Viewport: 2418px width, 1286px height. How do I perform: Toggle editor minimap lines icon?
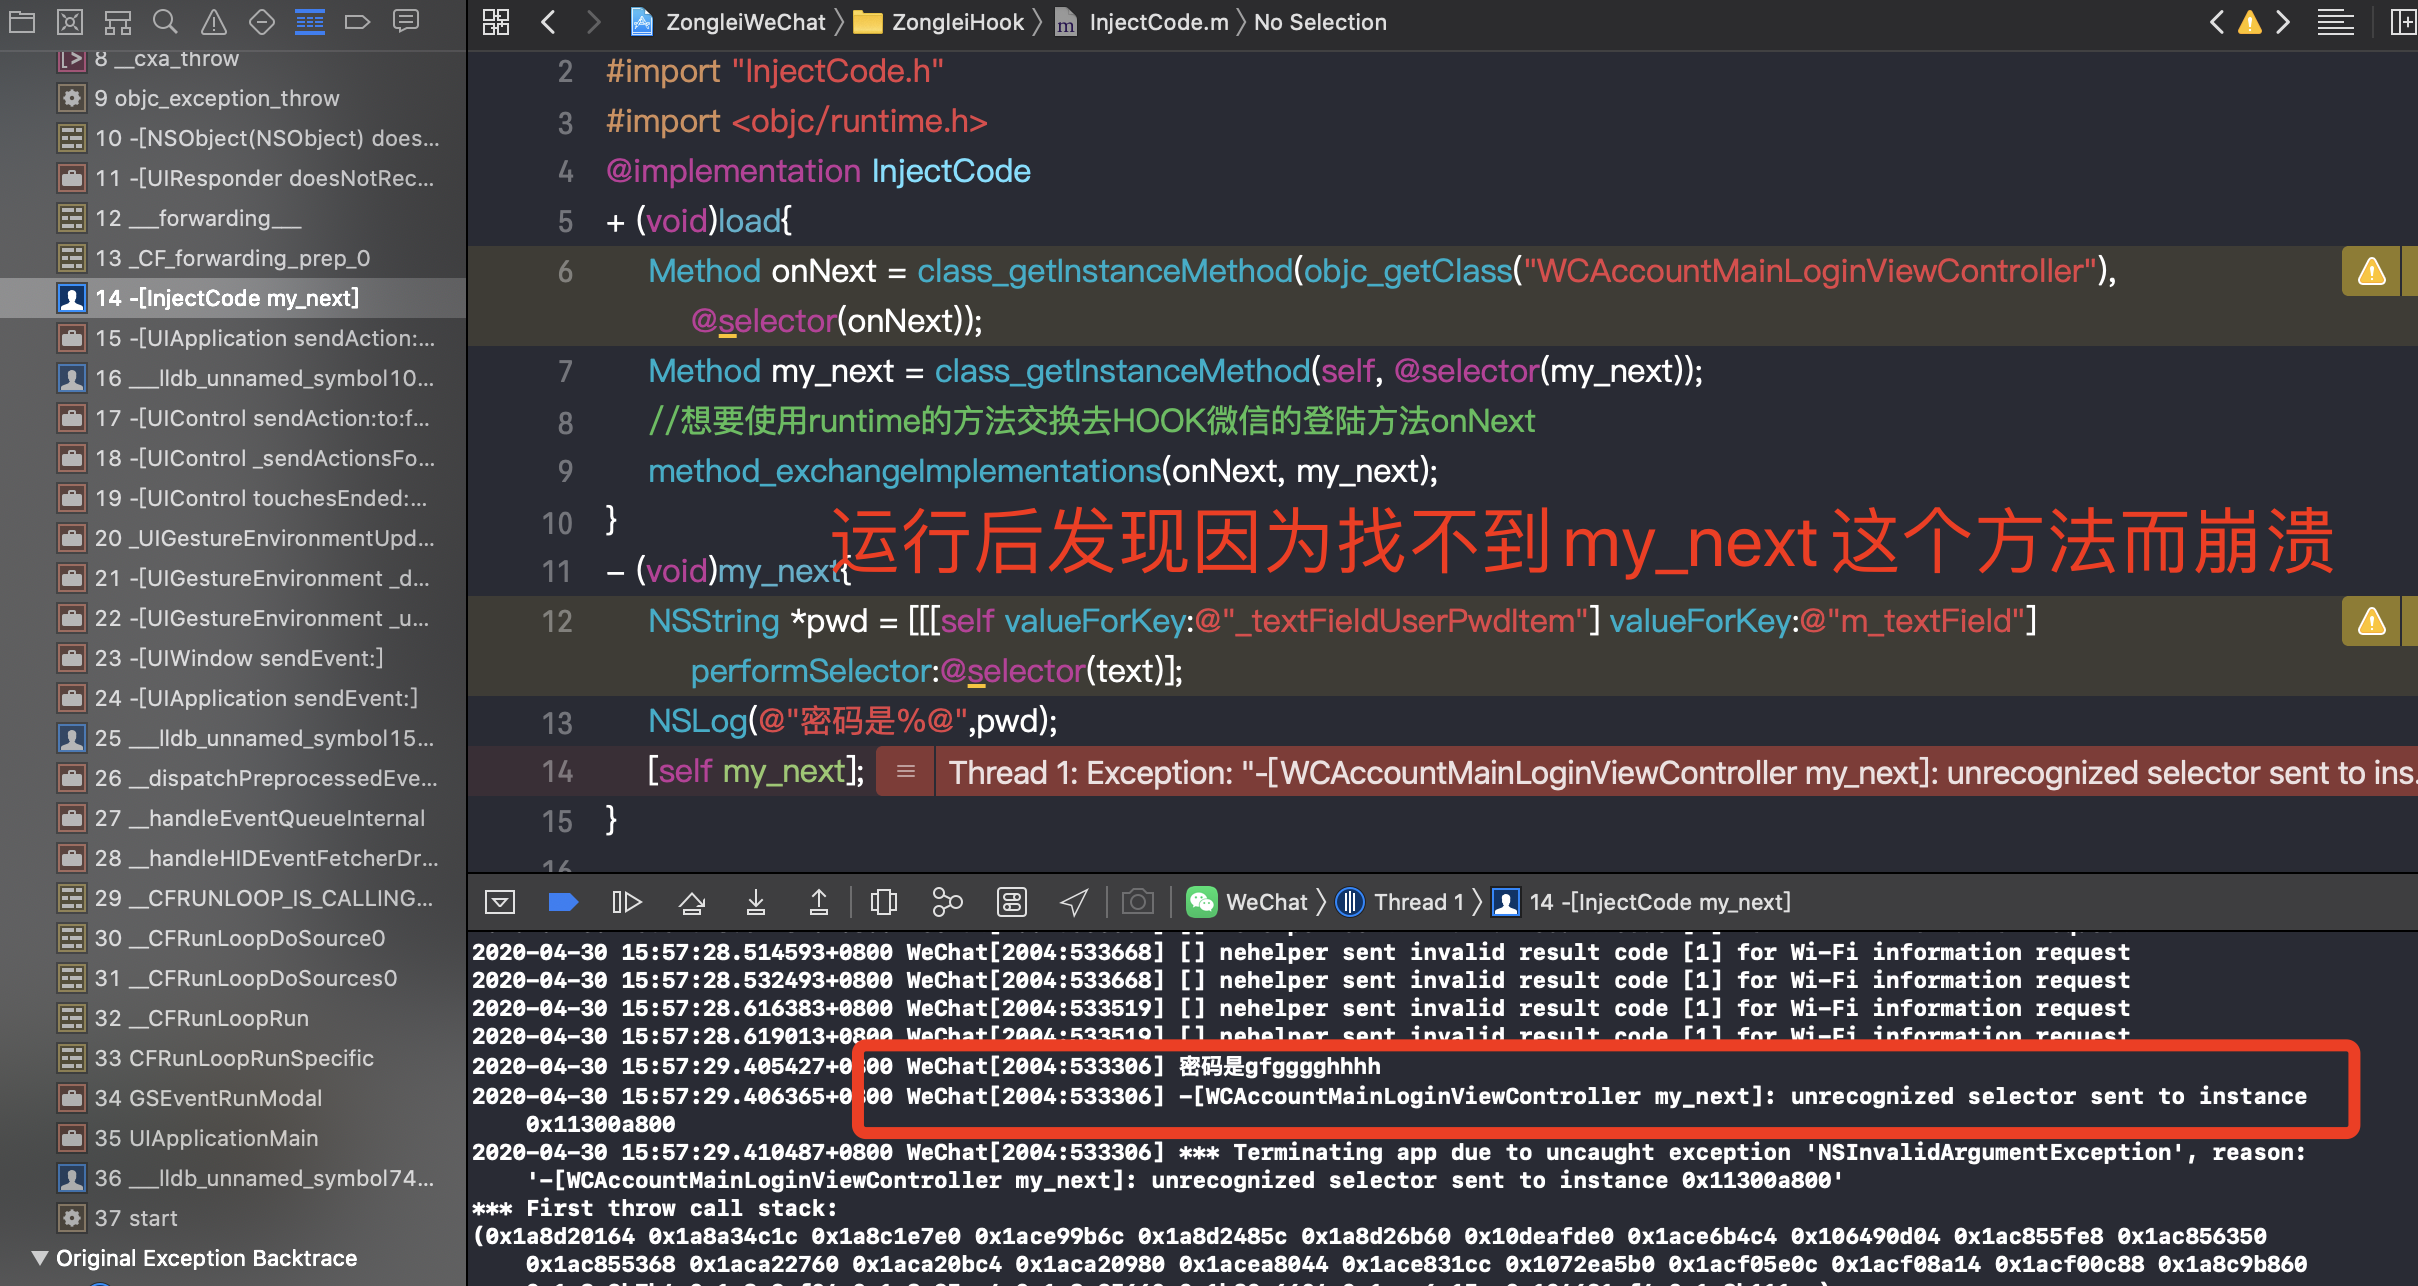[x=2336, y=21]
